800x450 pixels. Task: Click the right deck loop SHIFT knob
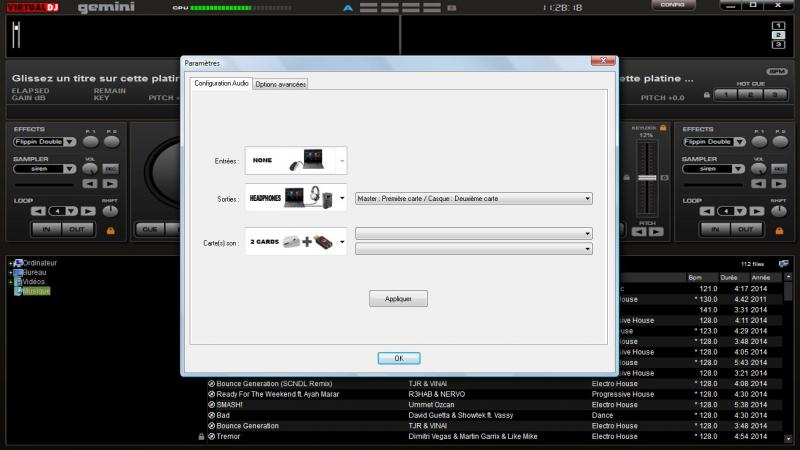click(779, 211)
